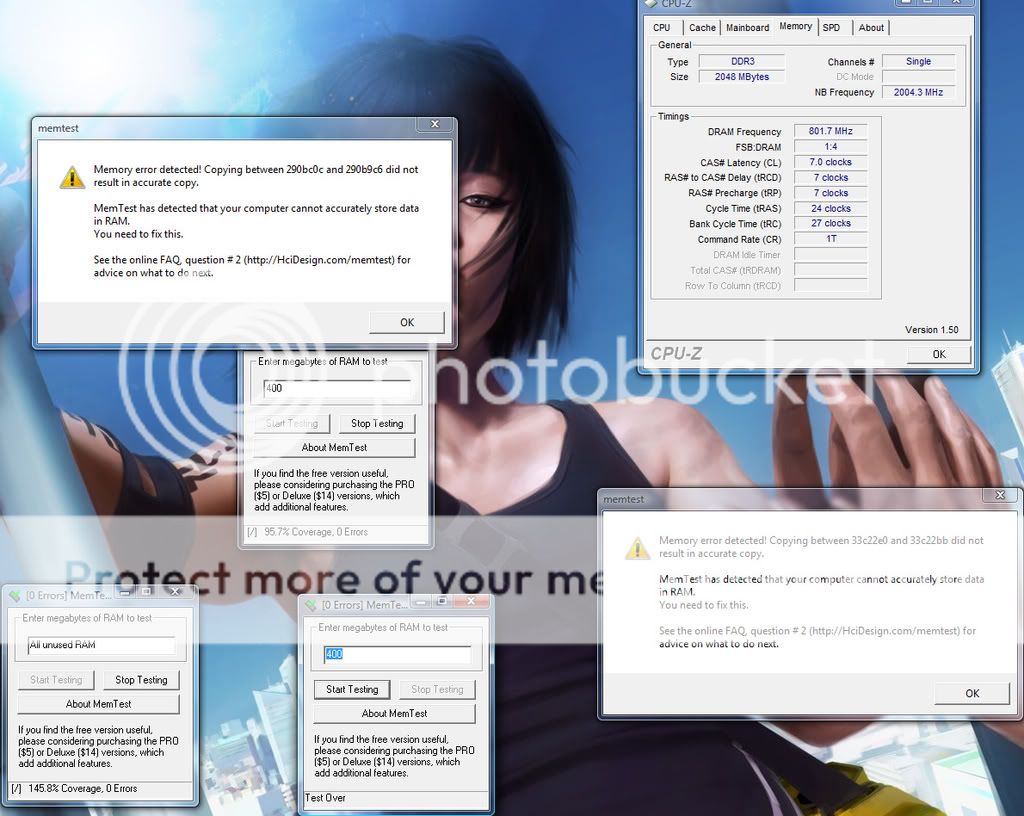Minimize the Test Over MemTest window
Viewport: 1024px width, 816px height.
[x=421, y=601]
